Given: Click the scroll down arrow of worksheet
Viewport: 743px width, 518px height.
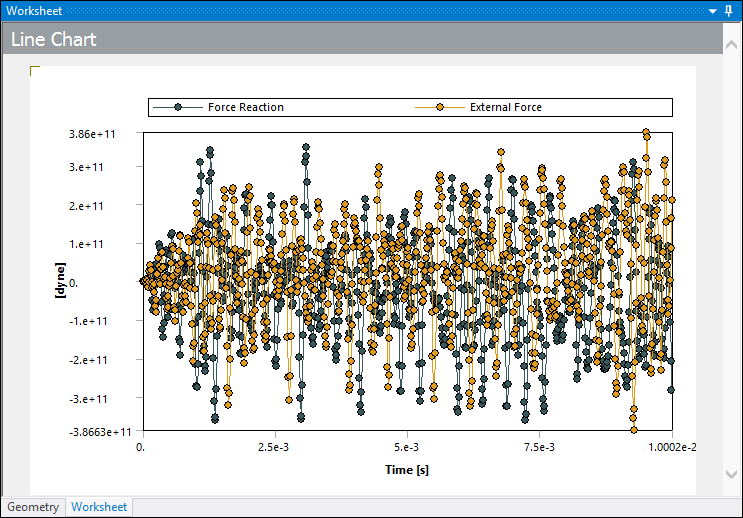Looking at the screenshot, I should coord(732,474).
